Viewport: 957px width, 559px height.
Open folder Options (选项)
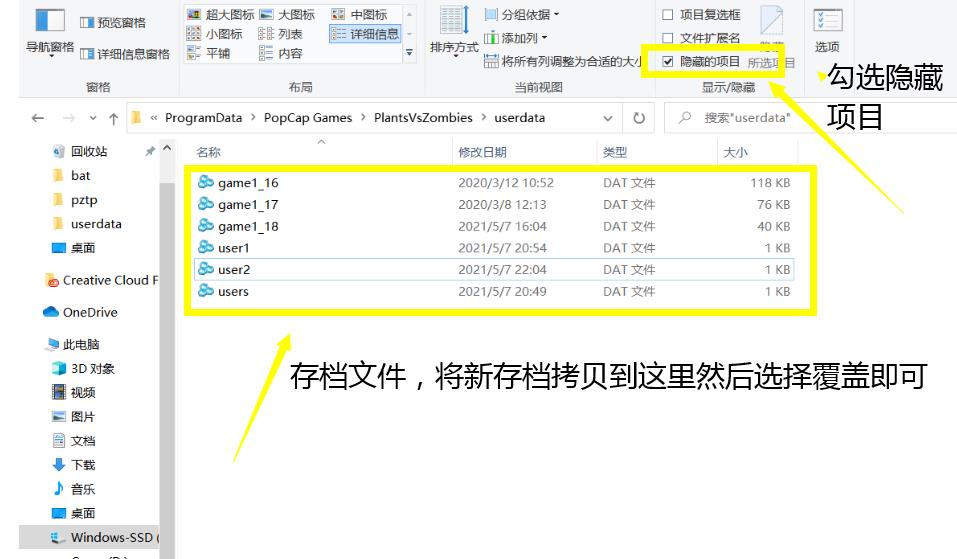coord(828,31)
